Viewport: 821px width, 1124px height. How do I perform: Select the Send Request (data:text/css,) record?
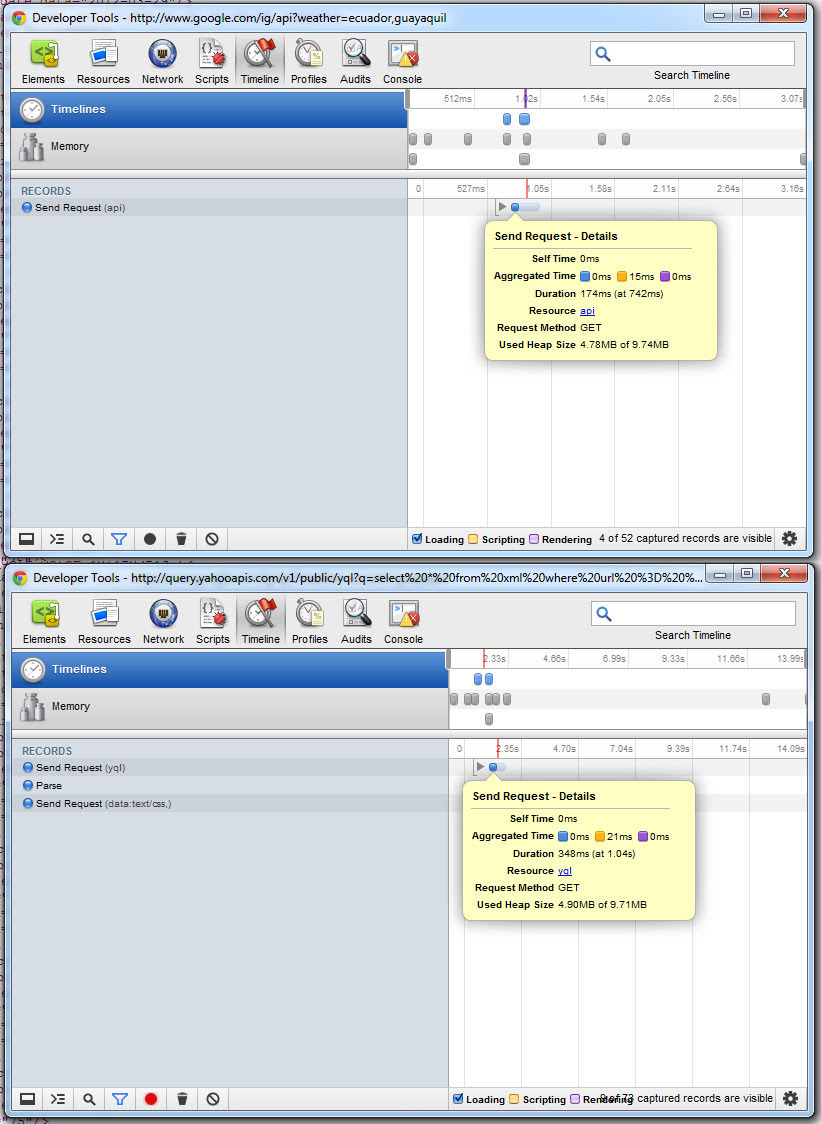[x=103, y=803]
